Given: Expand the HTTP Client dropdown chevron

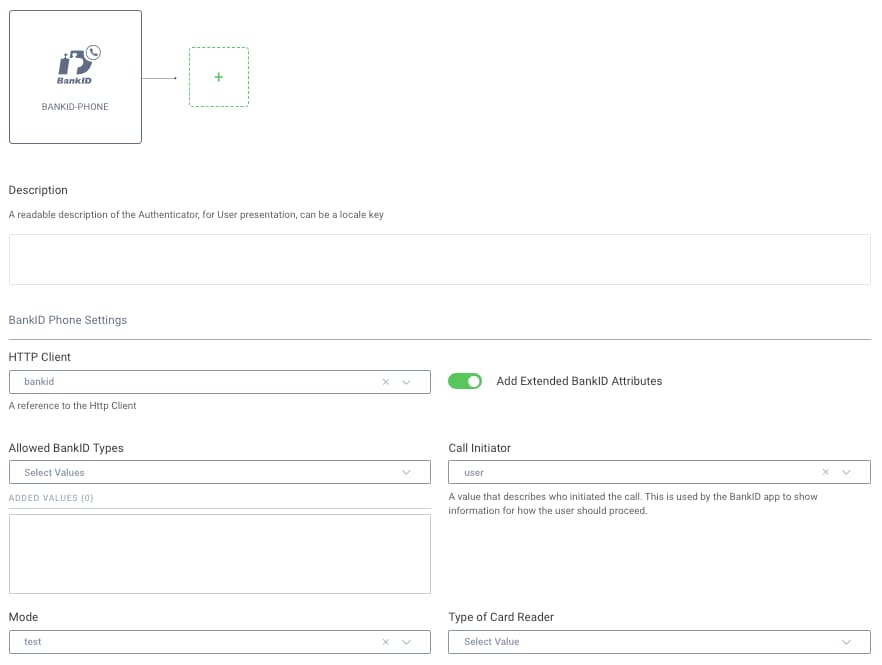Looking at the screenshot, I should [x=407, y=382].
